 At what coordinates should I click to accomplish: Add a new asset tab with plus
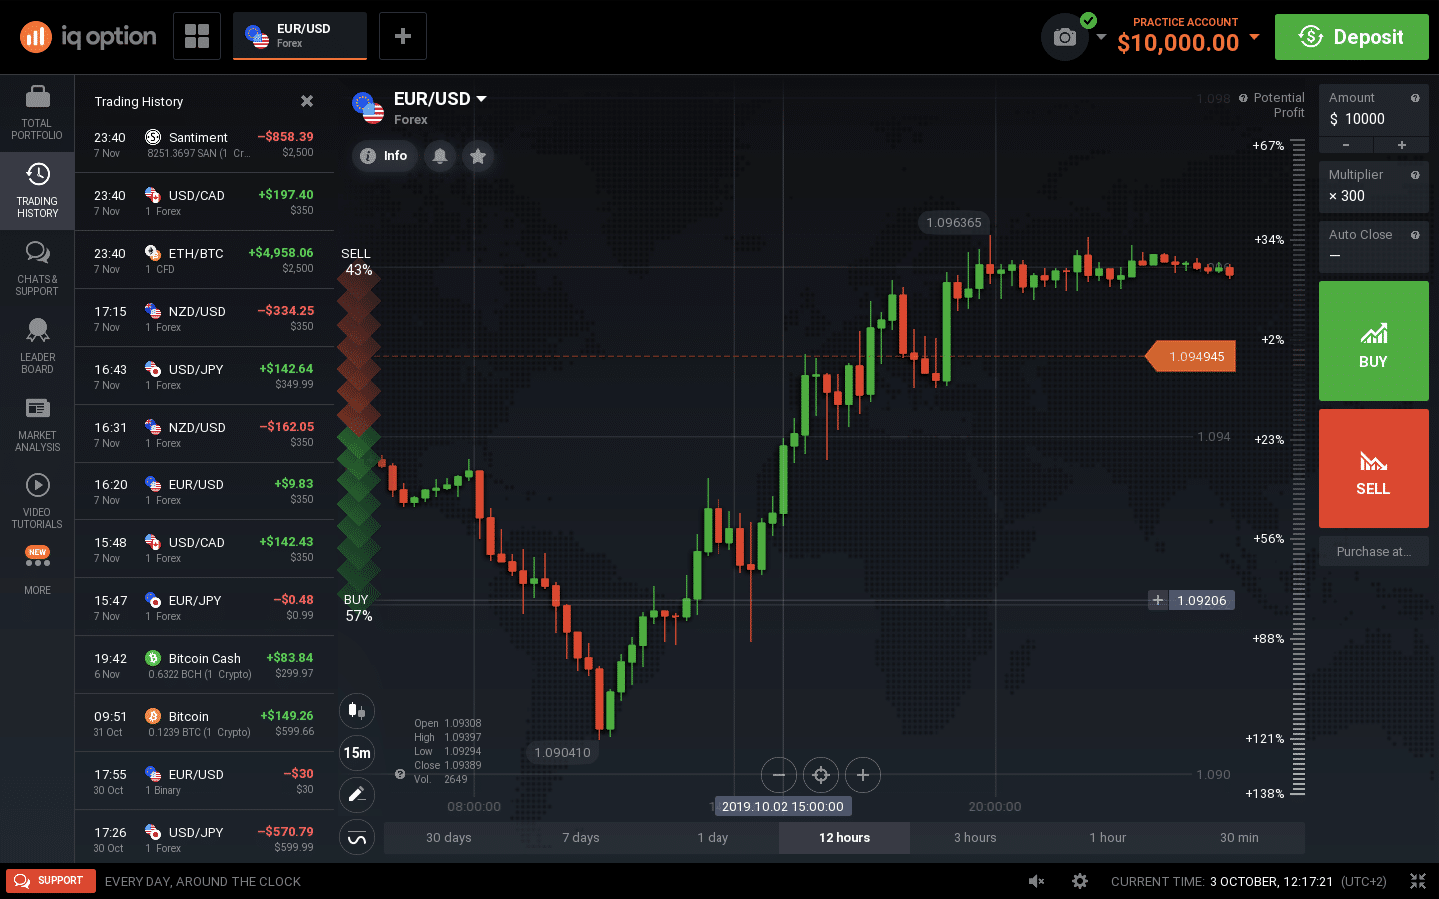(x=403, y=36)
